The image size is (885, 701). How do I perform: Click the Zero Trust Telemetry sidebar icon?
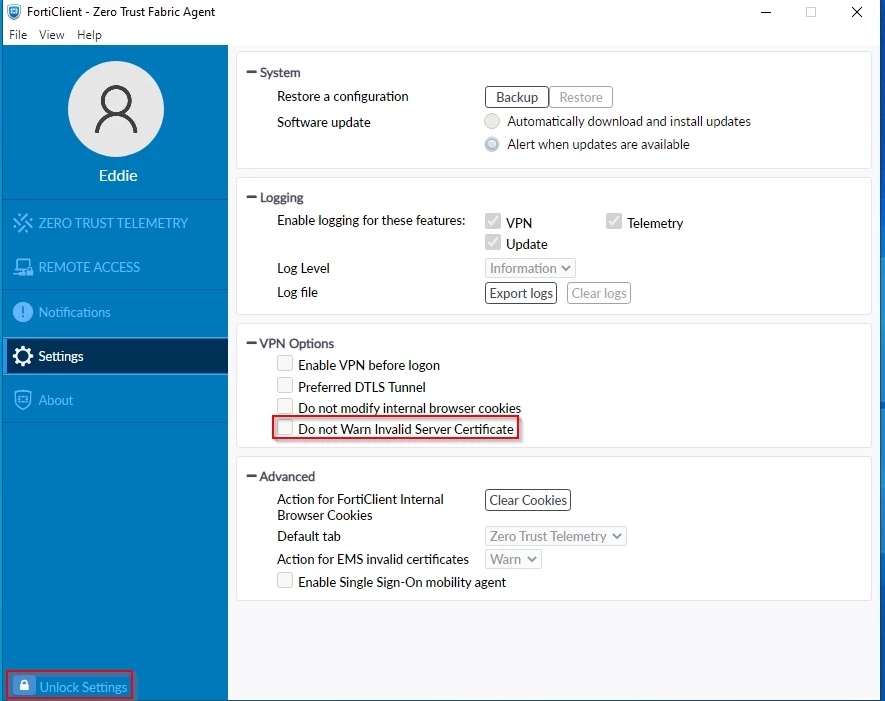pyautogui.click(x=23, y=223)
